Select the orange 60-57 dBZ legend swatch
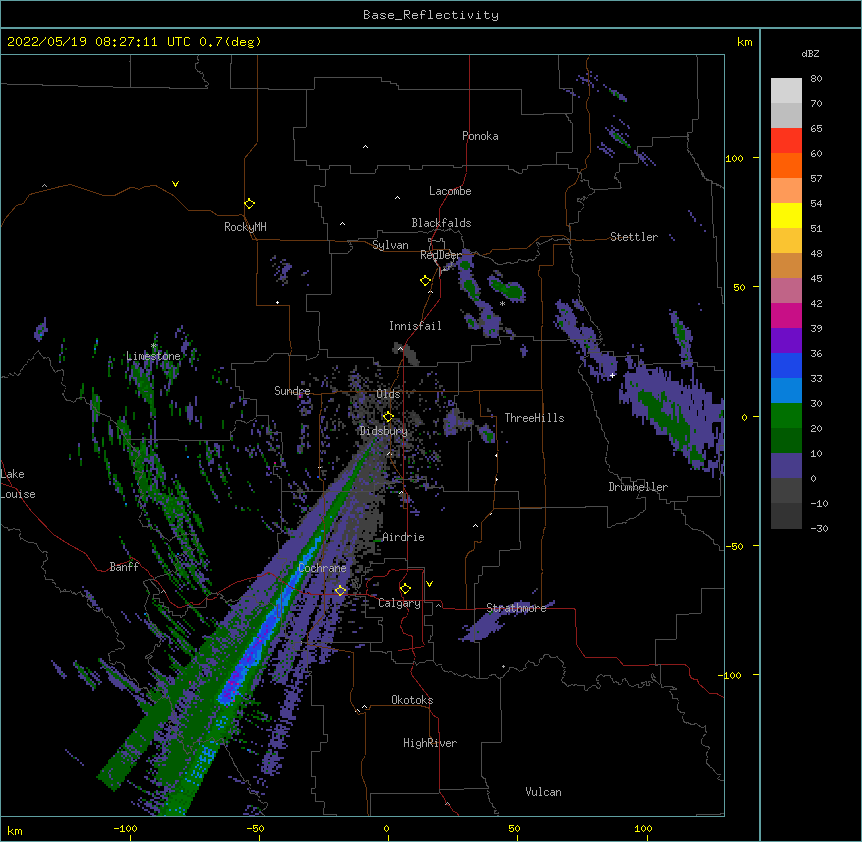862x842 pixels. (x=786, y=165)
